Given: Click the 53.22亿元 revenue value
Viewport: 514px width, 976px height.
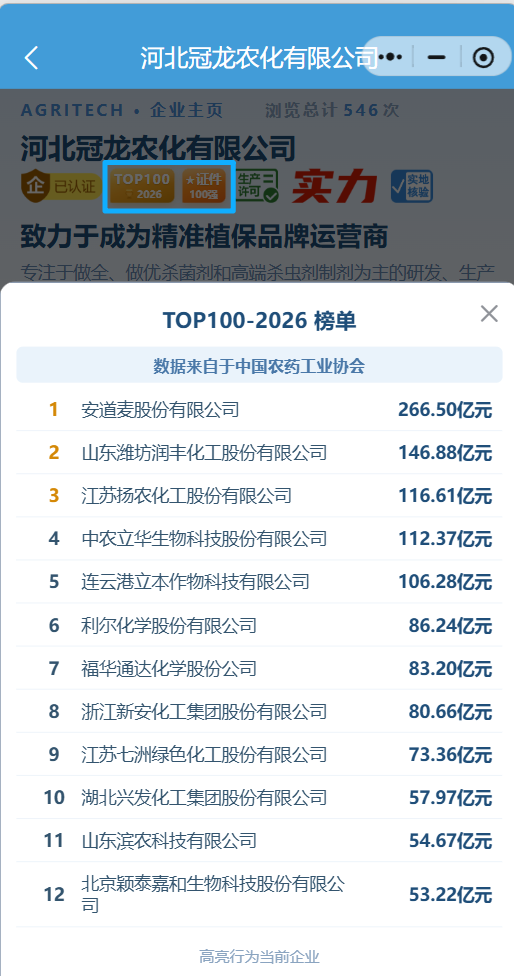Looking at the screenshot, I should (451, 895).
